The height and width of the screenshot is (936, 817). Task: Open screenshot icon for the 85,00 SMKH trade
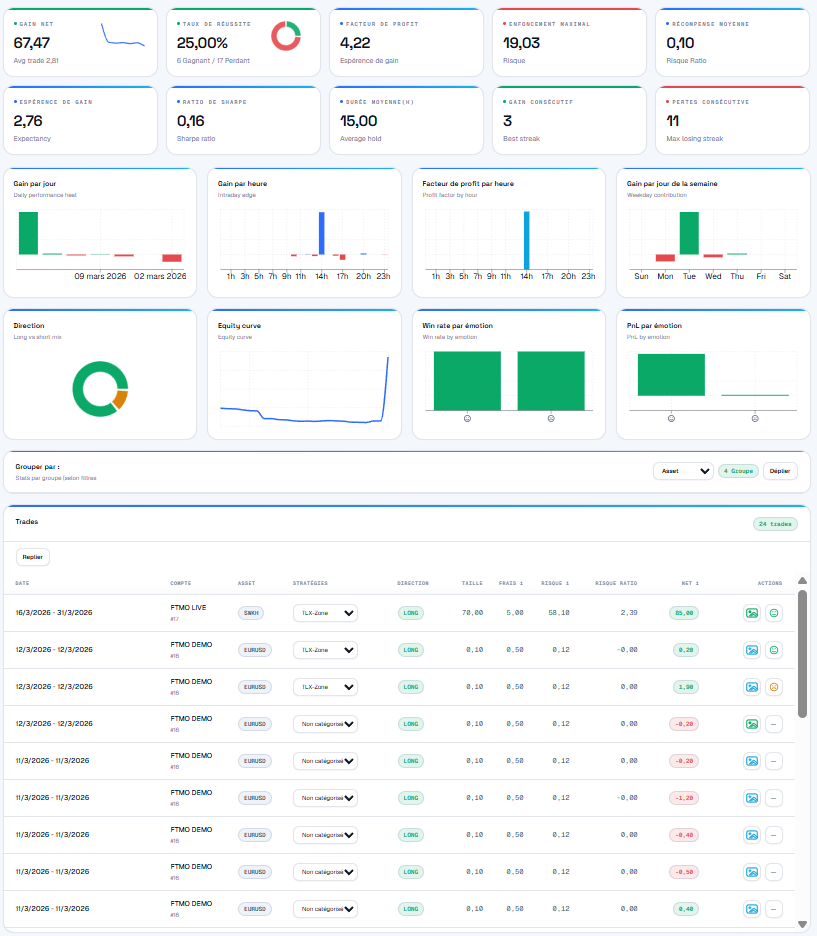(752, 613)
